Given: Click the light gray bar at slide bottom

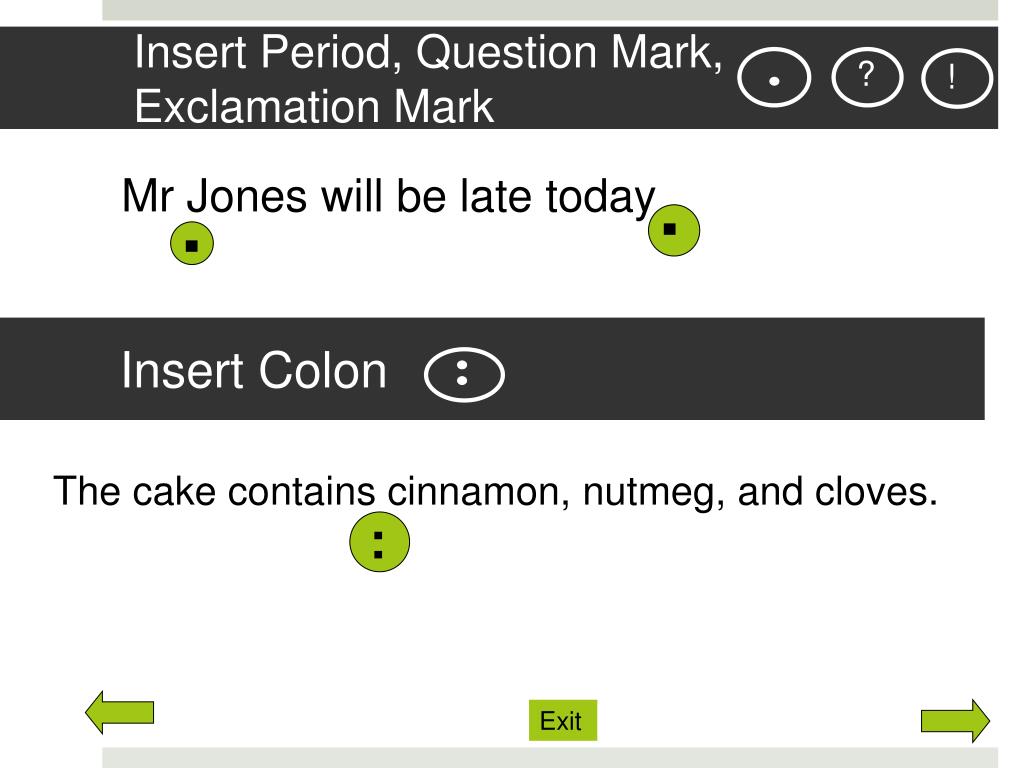Looking at the screenshot, I should tap(550, 758).
